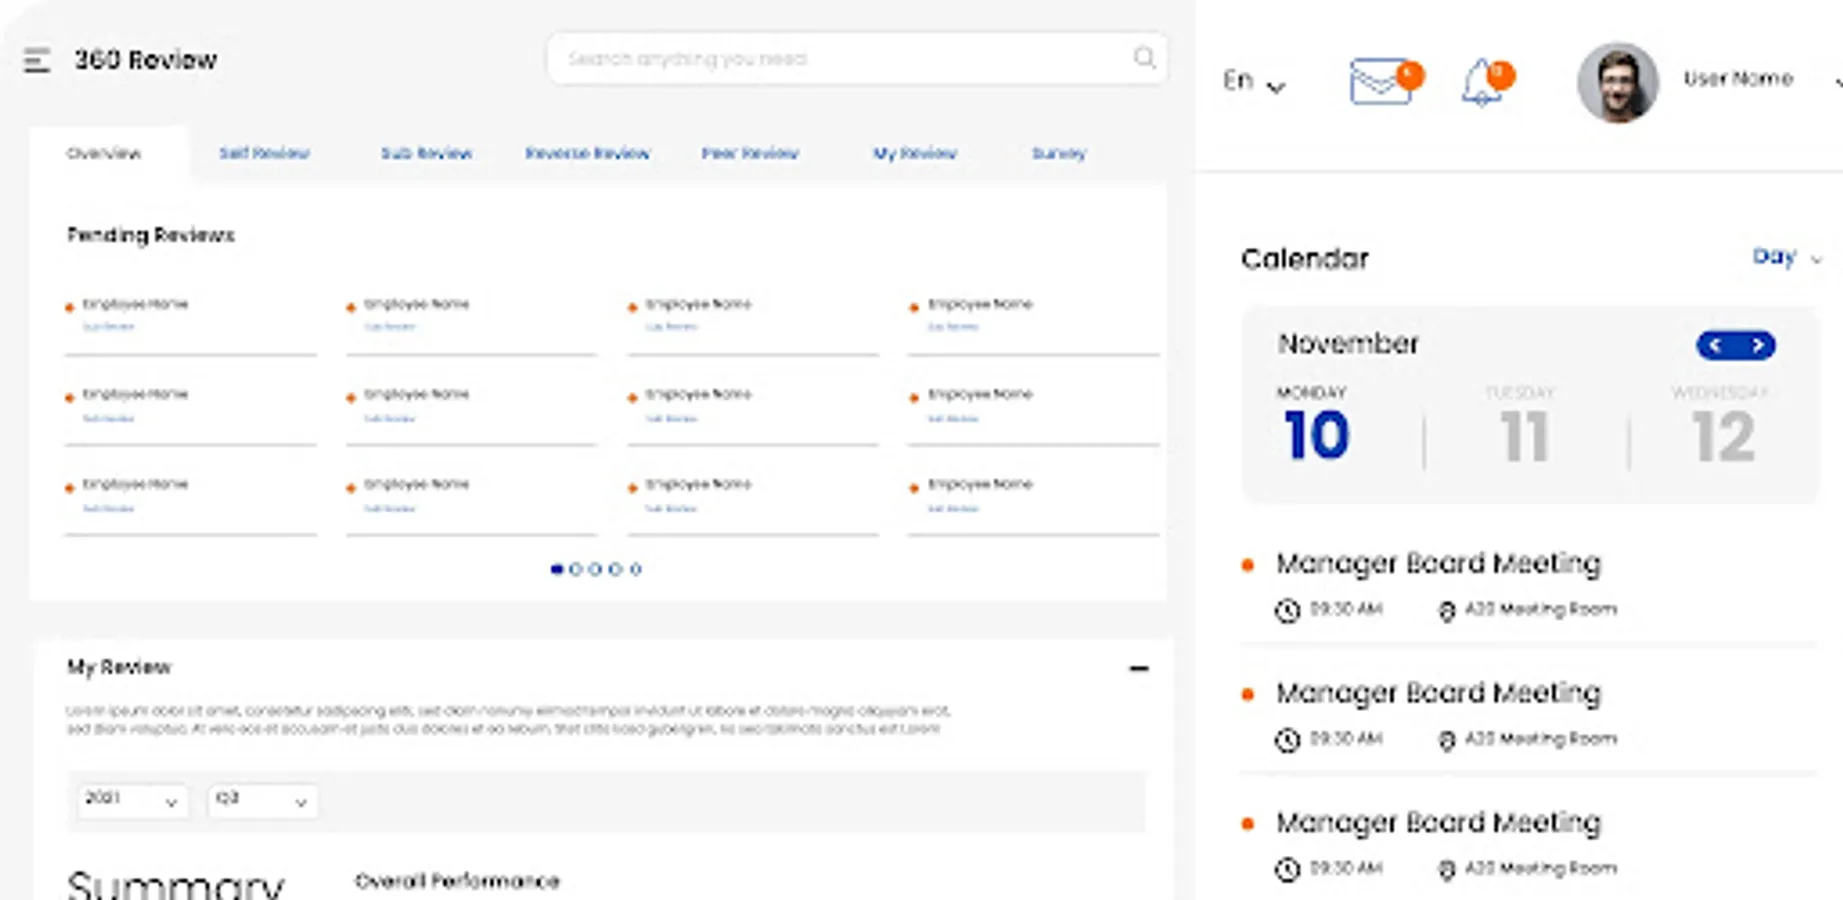Switch to the Peer Review tab
This screenshot has height=900, width=1843.
750,153
